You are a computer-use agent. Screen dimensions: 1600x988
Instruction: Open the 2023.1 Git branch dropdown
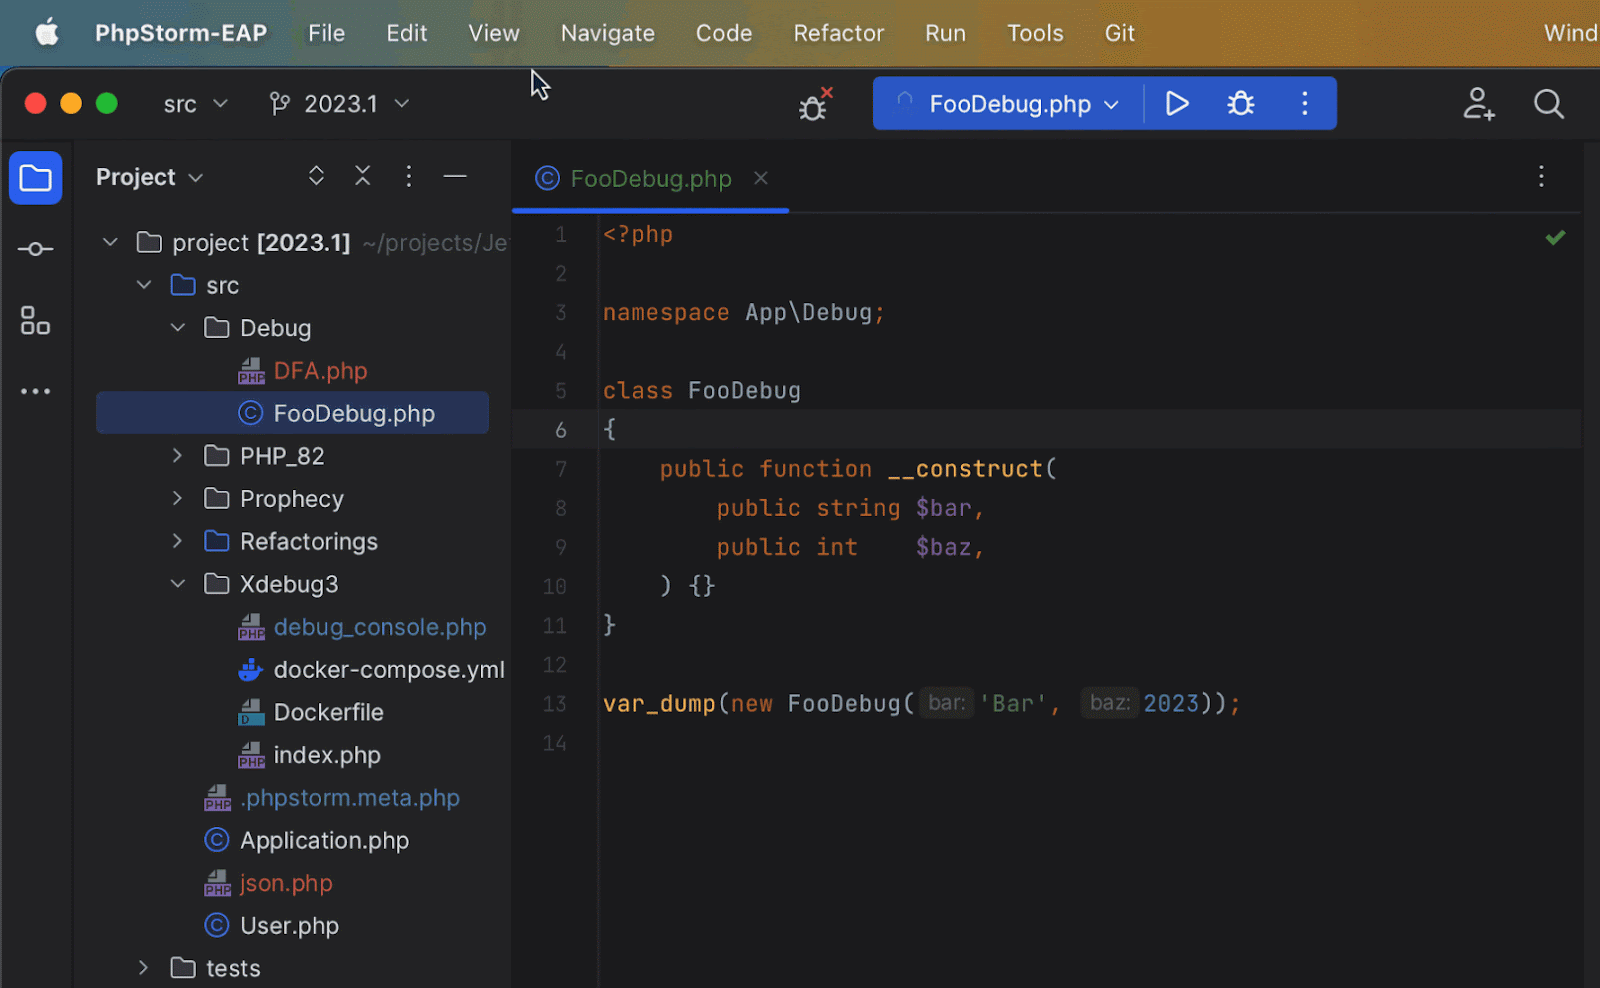click(340, 104)
